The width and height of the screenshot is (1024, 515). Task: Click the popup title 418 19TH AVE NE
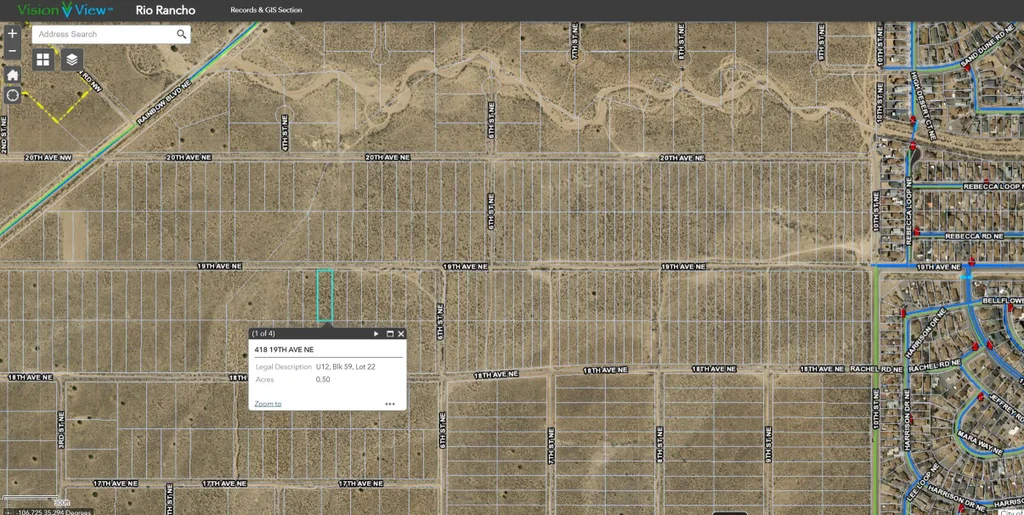284,350
